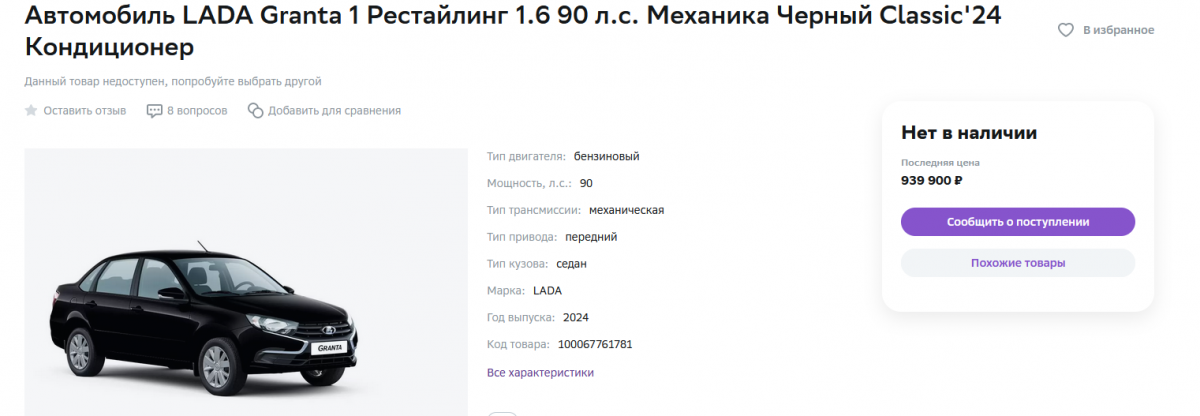
Task: Expand Все характеристики link
Action: (x=540, y=373)
